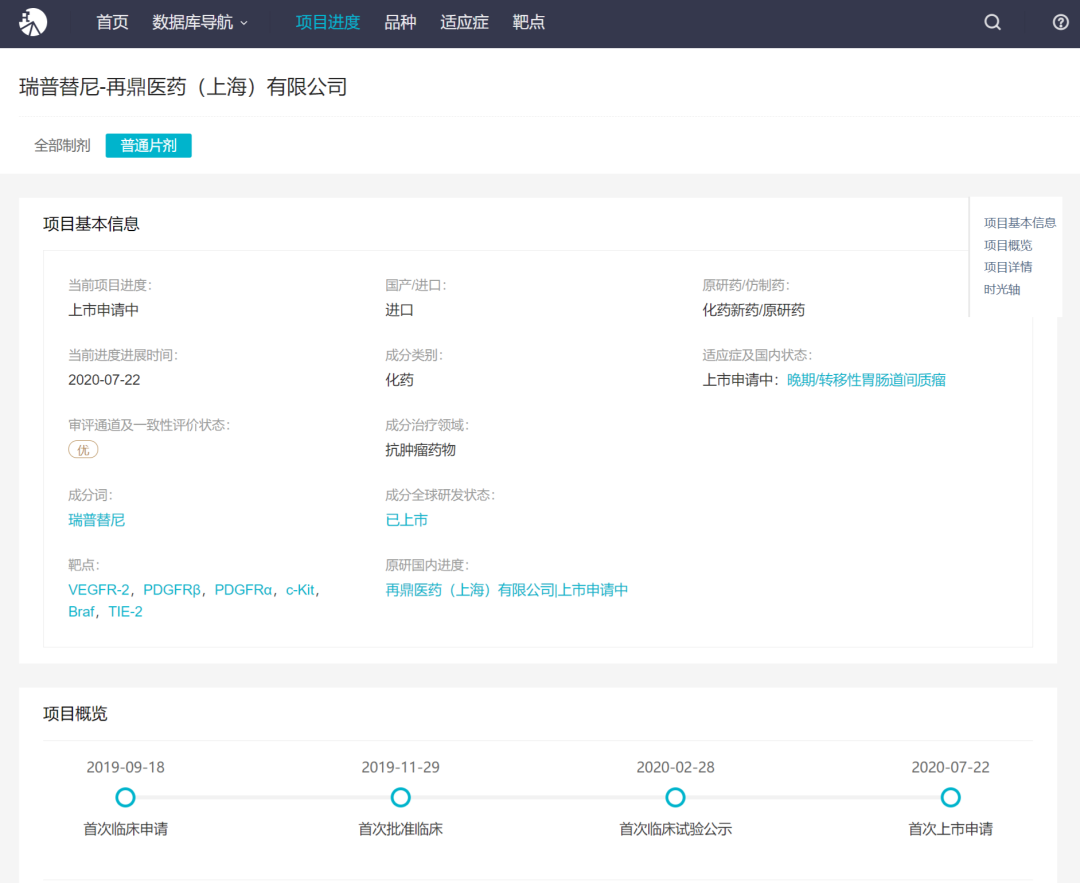Click the 首次临床申请 timeline marker
Screen dimensions: 1080x883
pyautogui.click(x=125, y=798)
